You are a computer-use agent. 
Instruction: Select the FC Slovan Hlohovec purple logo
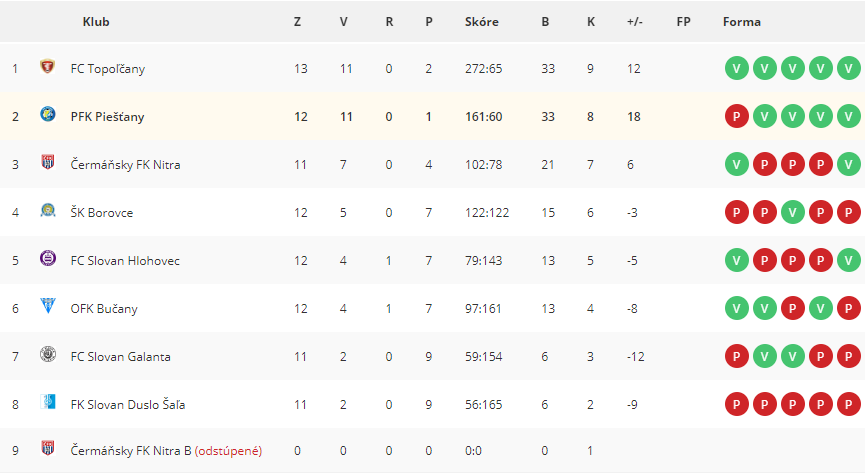point(48,258)
